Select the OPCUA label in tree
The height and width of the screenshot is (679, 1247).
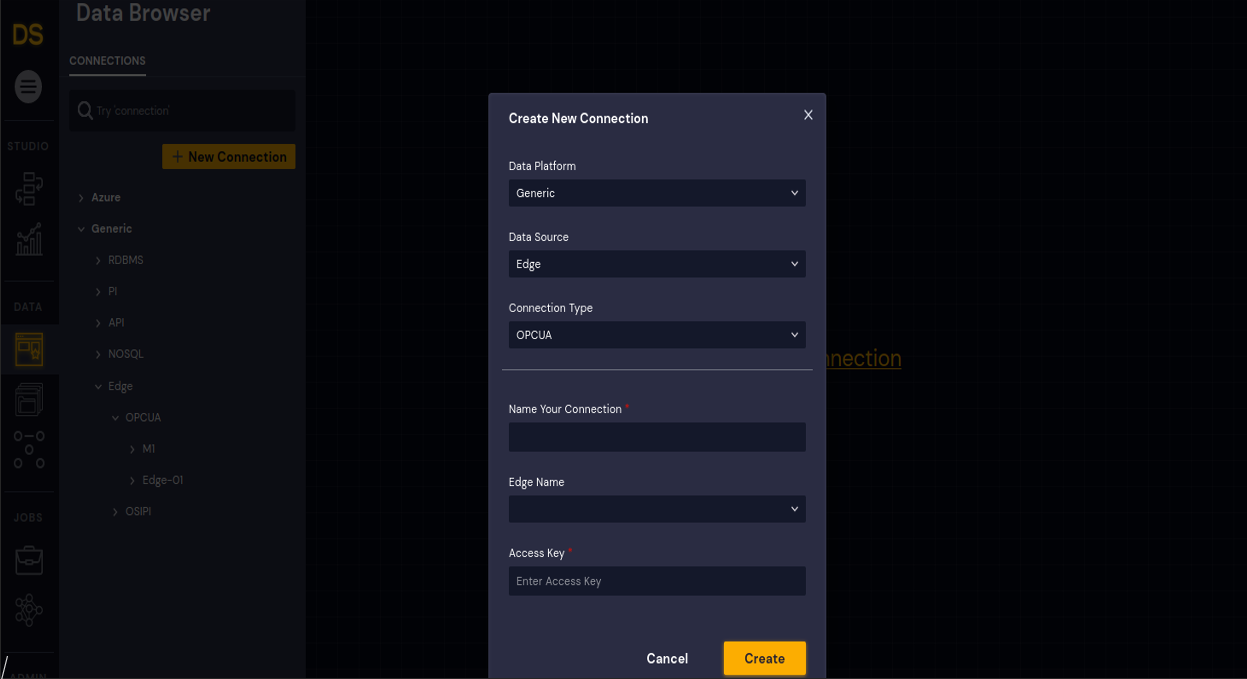coord(143,417)
